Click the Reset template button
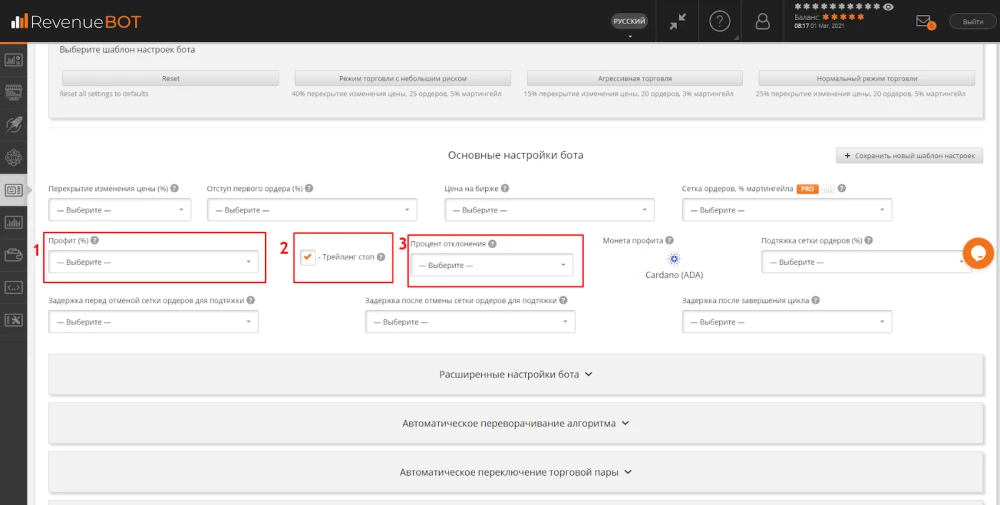This screenshot has height=505, width=1000. pyautogui.click(x=170, y=78)
